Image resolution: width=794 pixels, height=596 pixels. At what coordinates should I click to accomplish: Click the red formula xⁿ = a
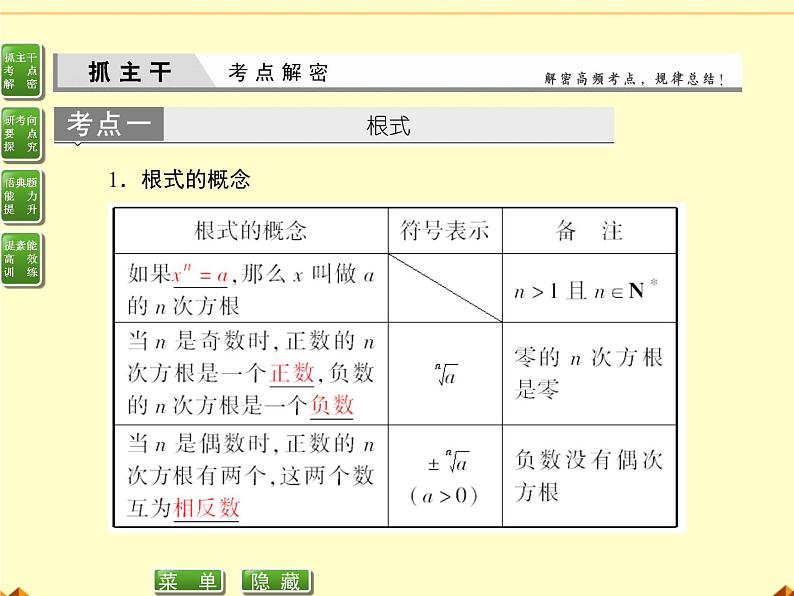(x=200, y=274)
